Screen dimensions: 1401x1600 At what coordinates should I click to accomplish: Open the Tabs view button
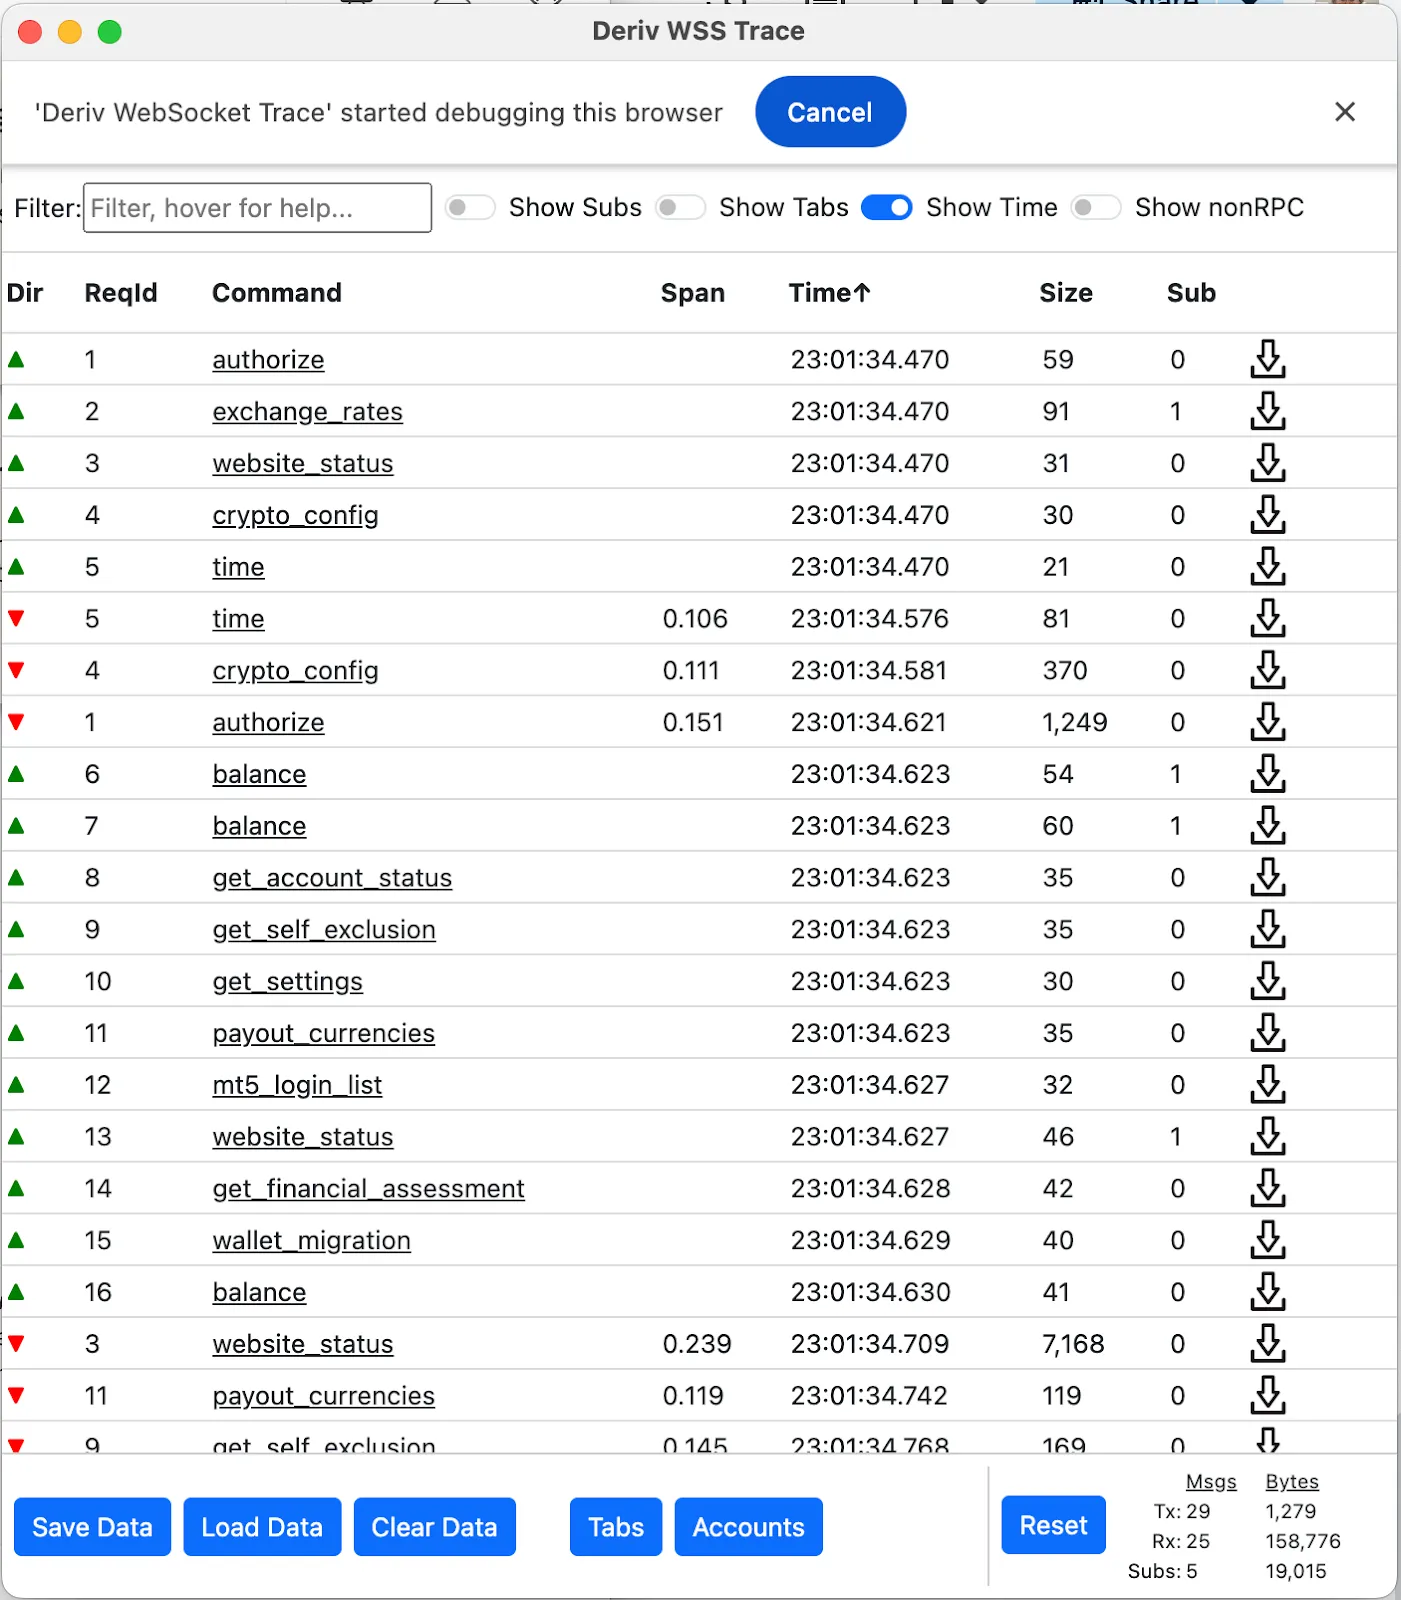[x=616, y=1527]
